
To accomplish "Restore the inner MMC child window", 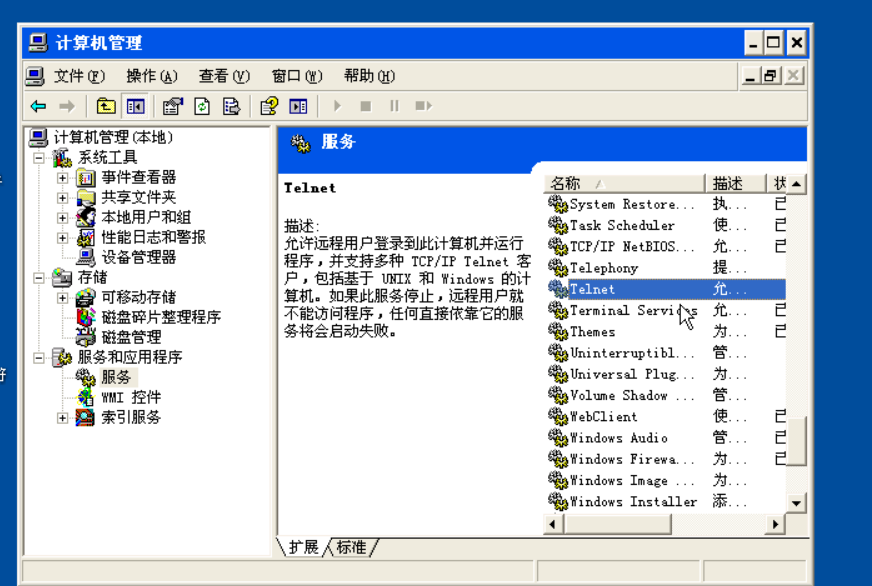I will coord(770,76).
